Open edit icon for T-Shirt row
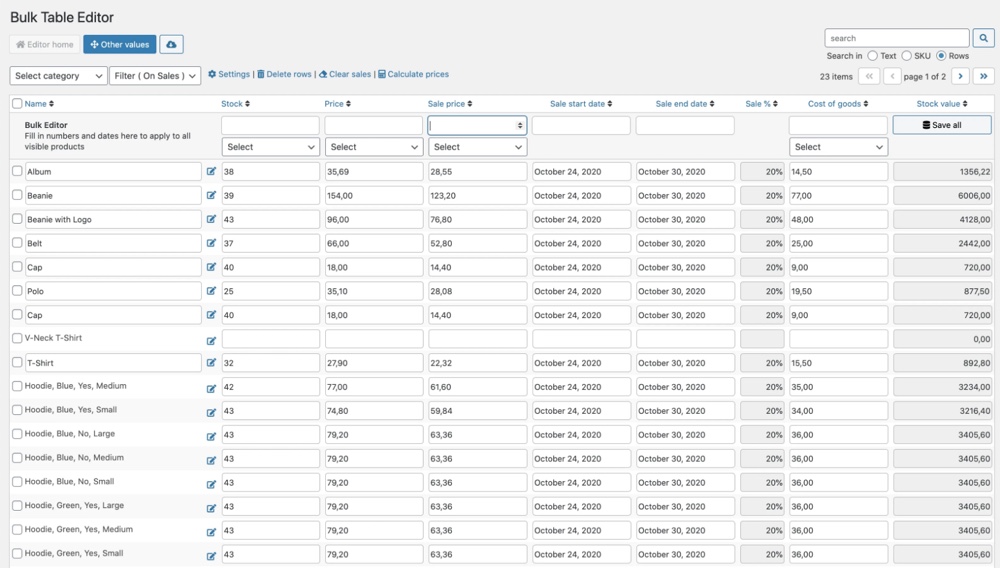This screenshot has width=1000, height=568. coord(211,363)
